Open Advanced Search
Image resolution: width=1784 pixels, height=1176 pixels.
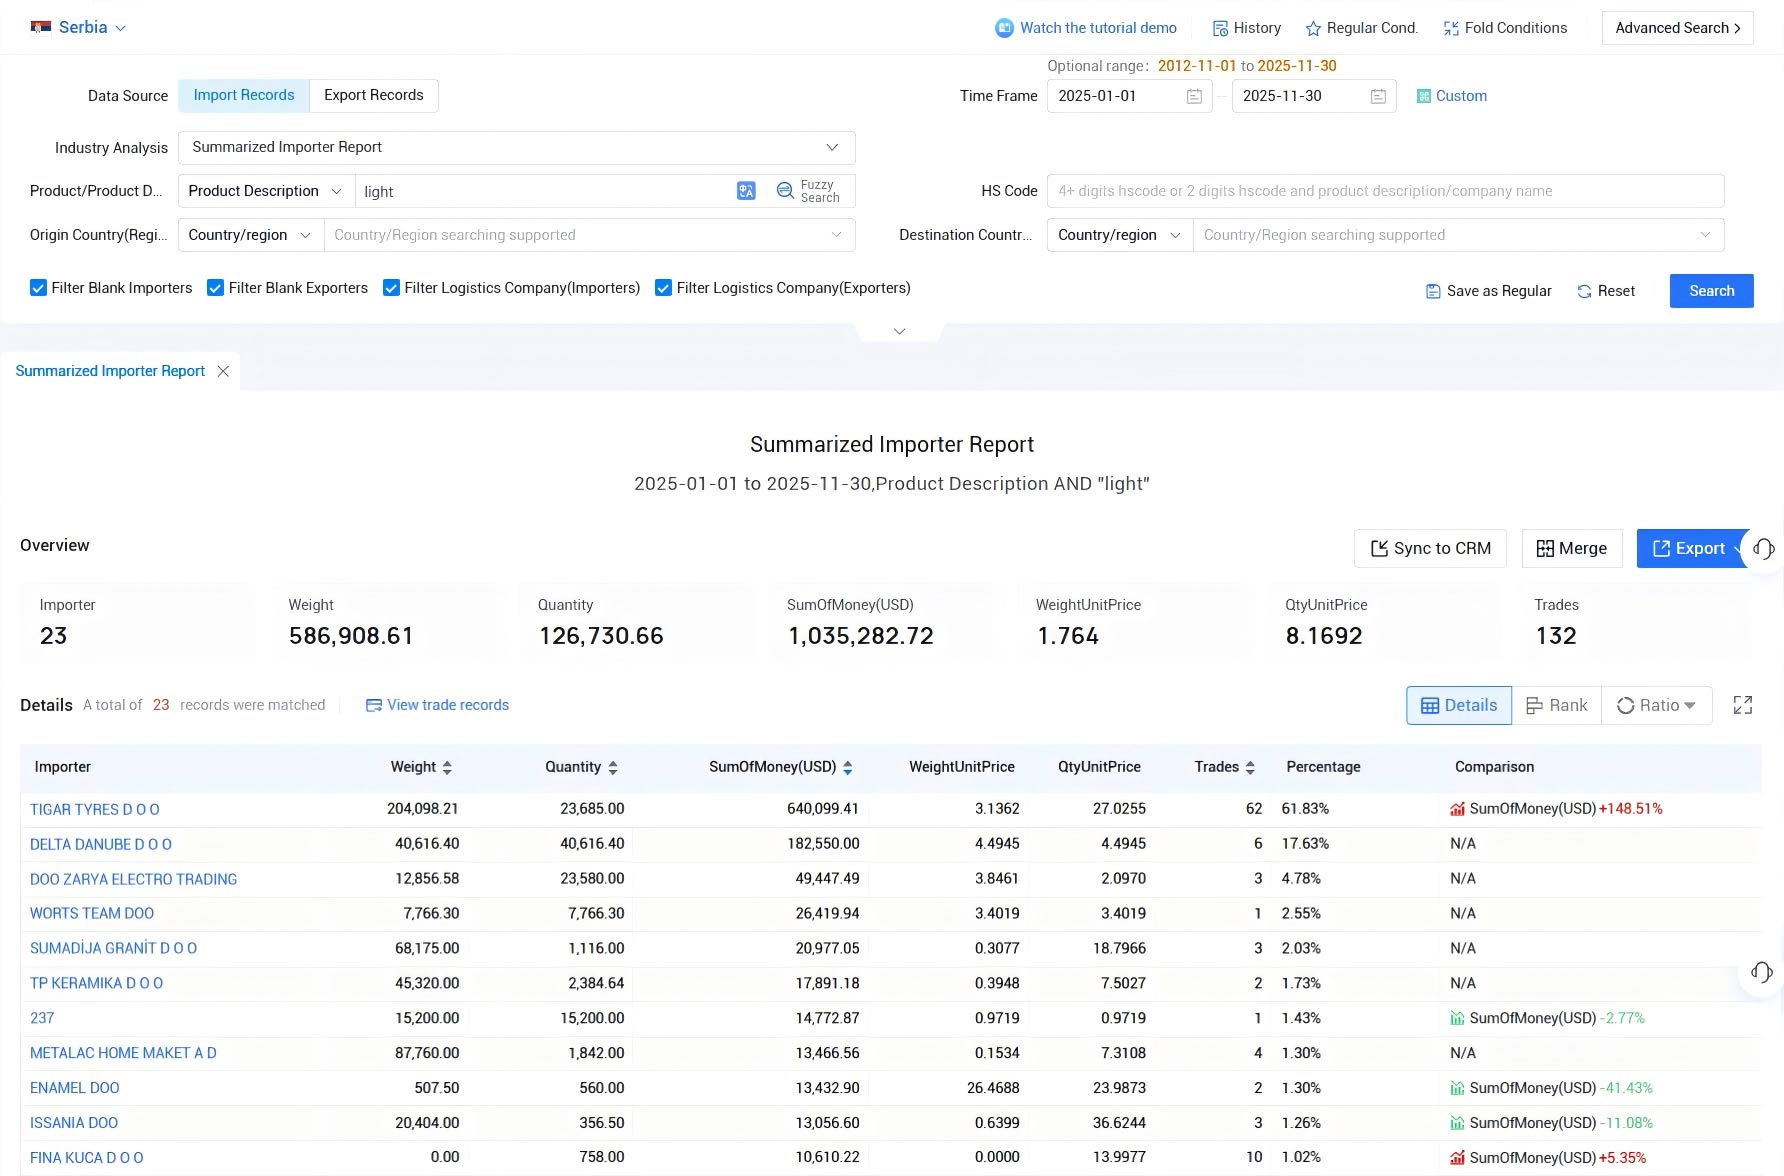pos(1678,28)
